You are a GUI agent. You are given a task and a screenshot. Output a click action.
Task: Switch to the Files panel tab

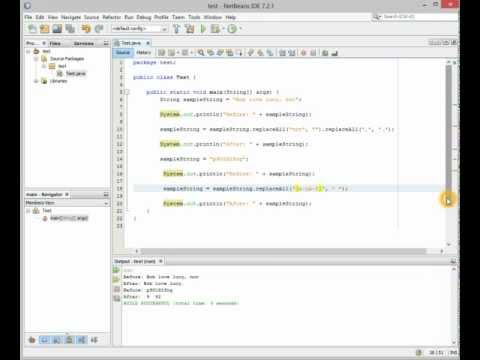(55, 43)
